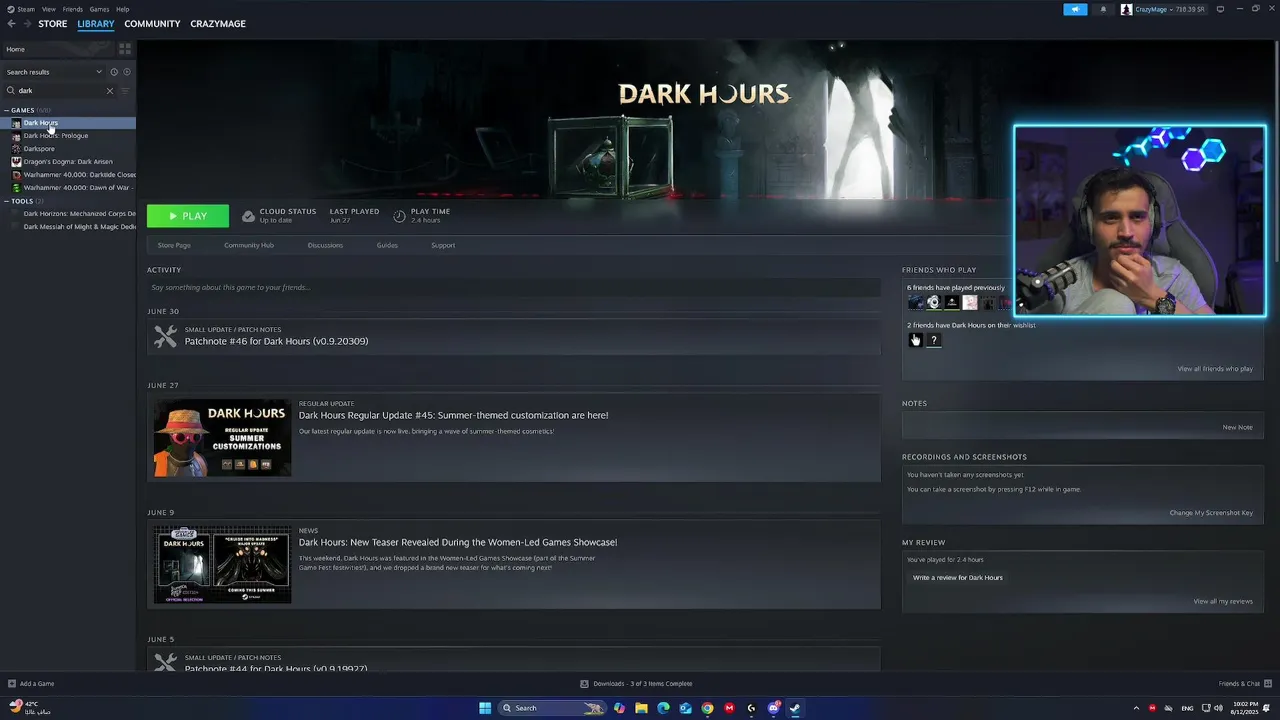Open the Store Page link for Dark Hours

pos(174,245)
